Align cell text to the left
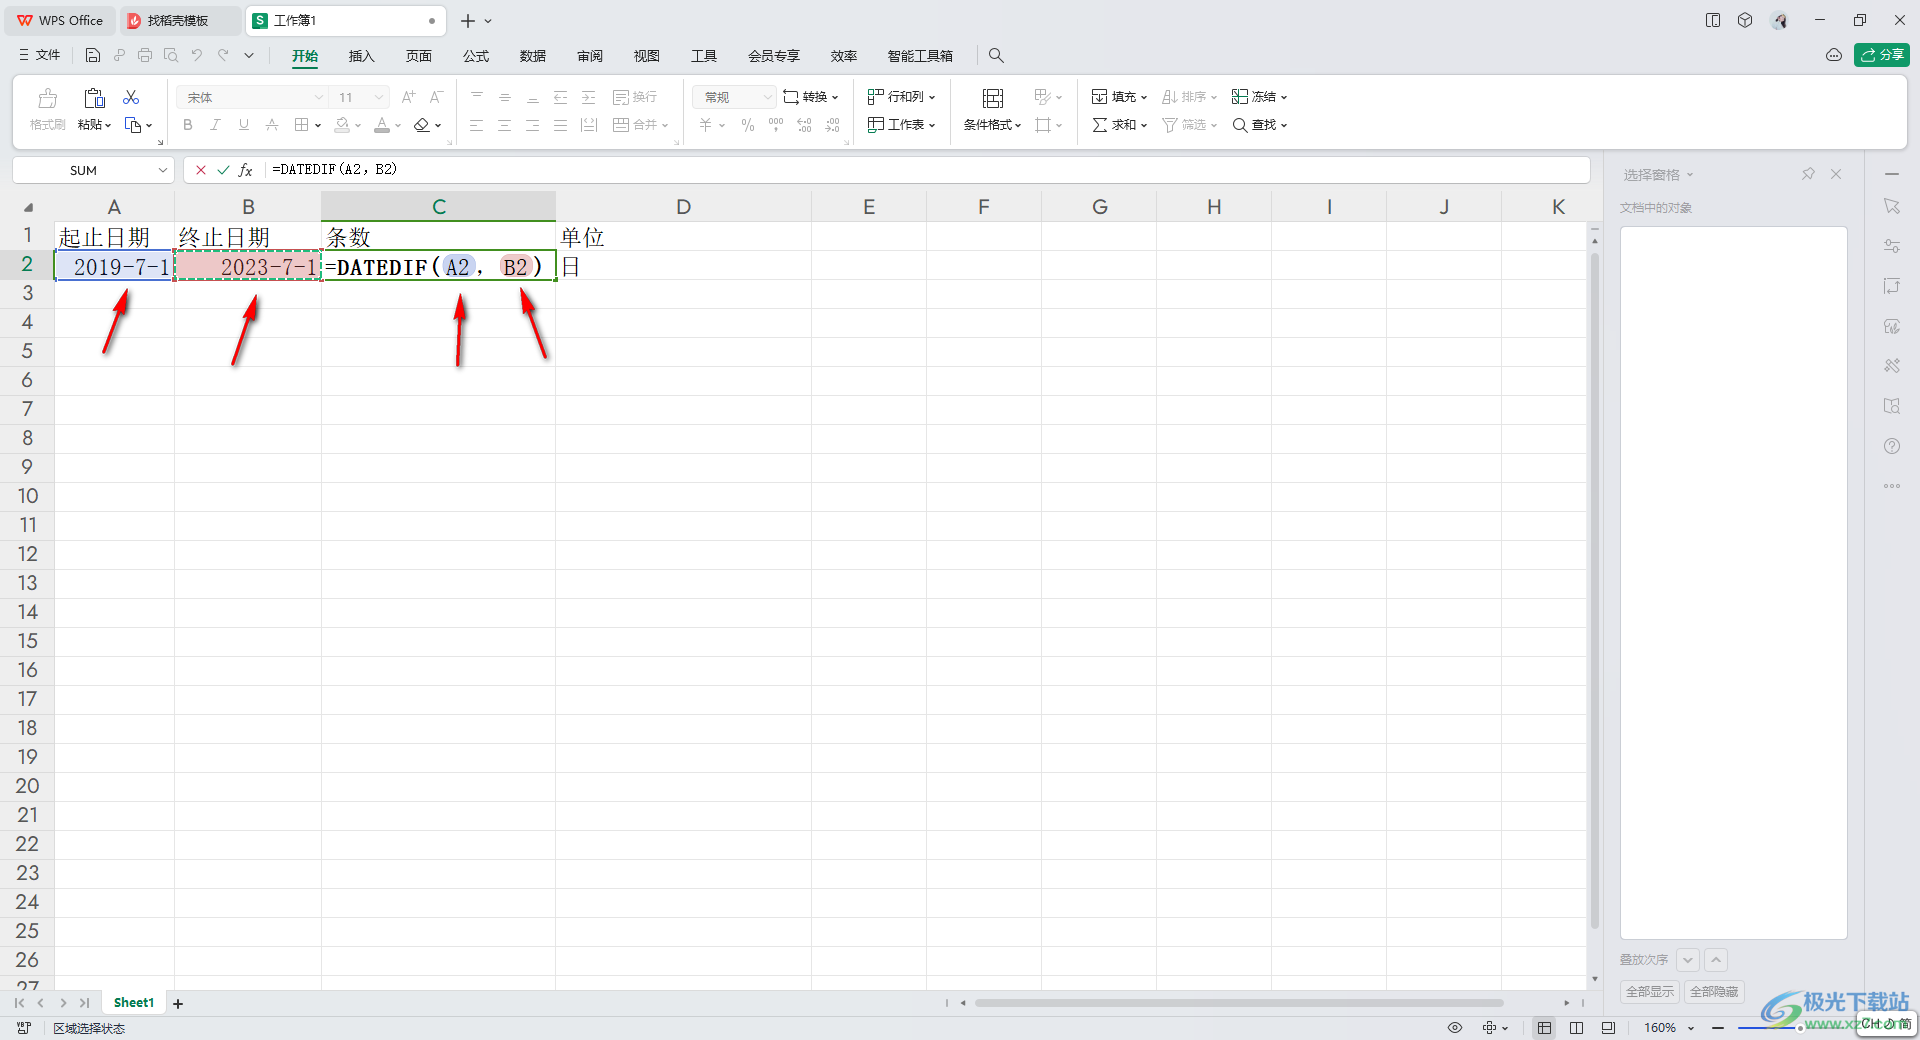 point(477,125)
